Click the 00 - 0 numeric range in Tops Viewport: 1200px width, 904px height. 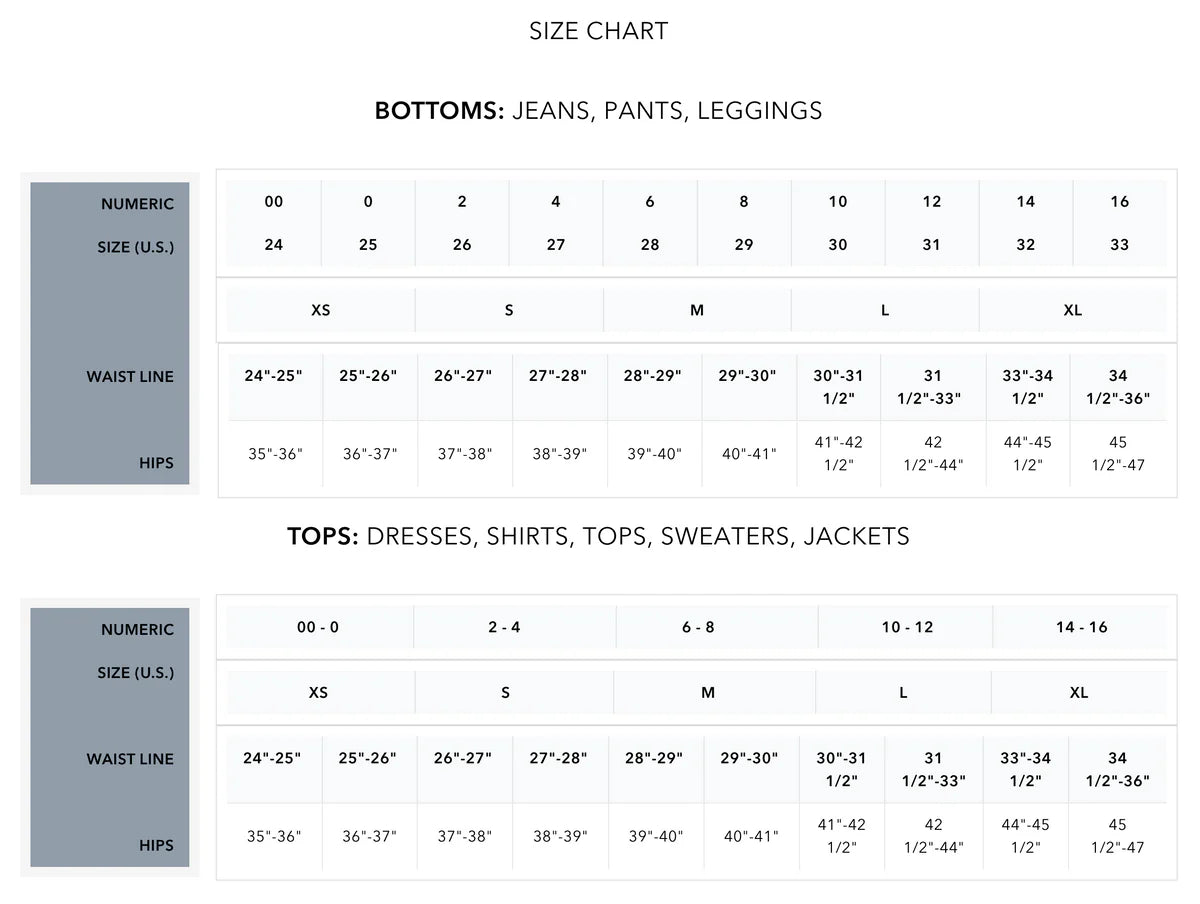click(318, 628)
